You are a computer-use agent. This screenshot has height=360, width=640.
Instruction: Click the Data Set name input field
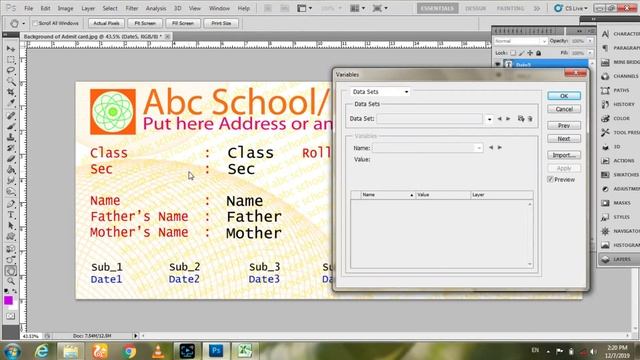coord(429,119)
